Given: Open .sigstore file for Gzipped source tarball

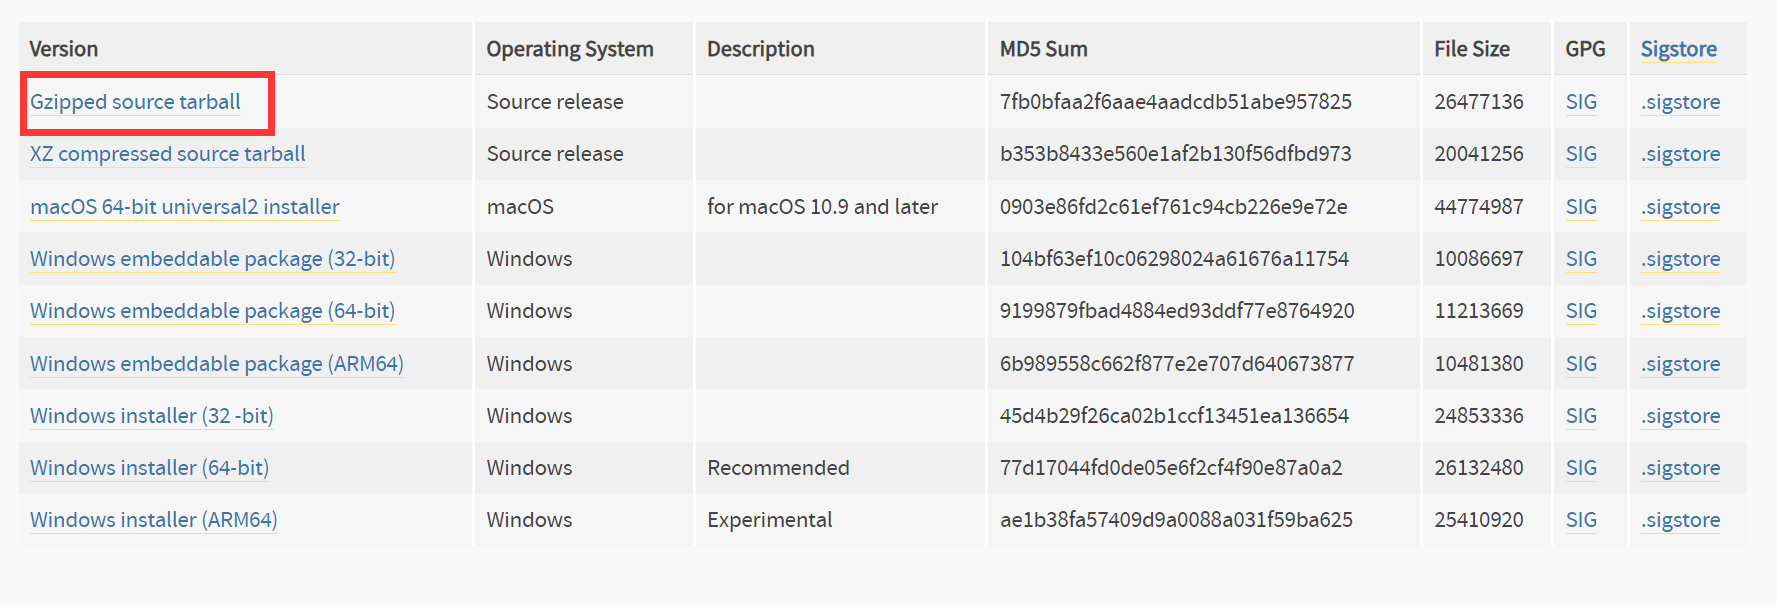Looking at the screenshot, I should [x=1680, y=102].
